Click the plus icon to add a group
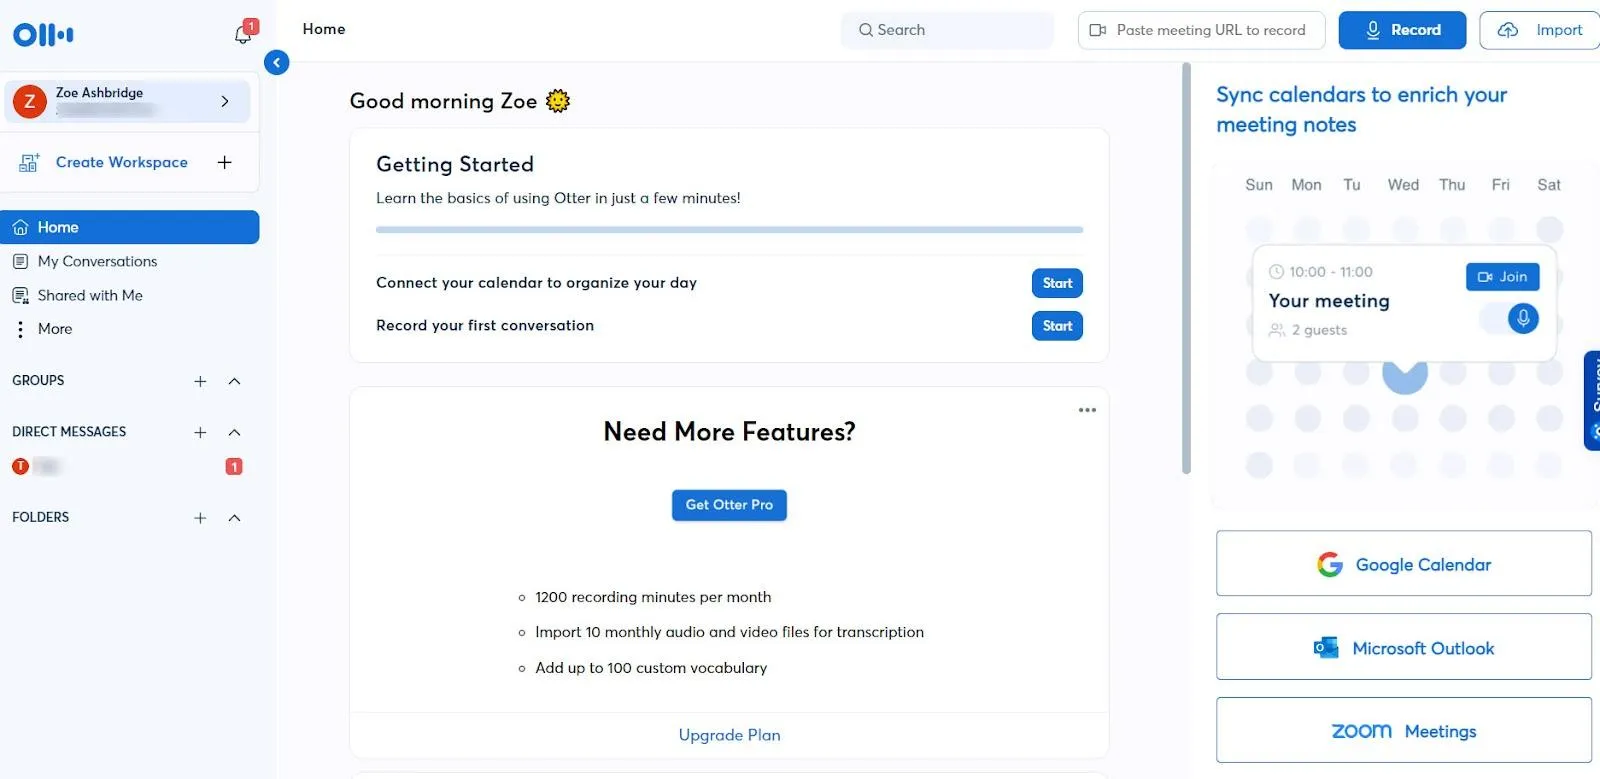Viewport: 1600px width, 779px height. (x=200, y=381)
